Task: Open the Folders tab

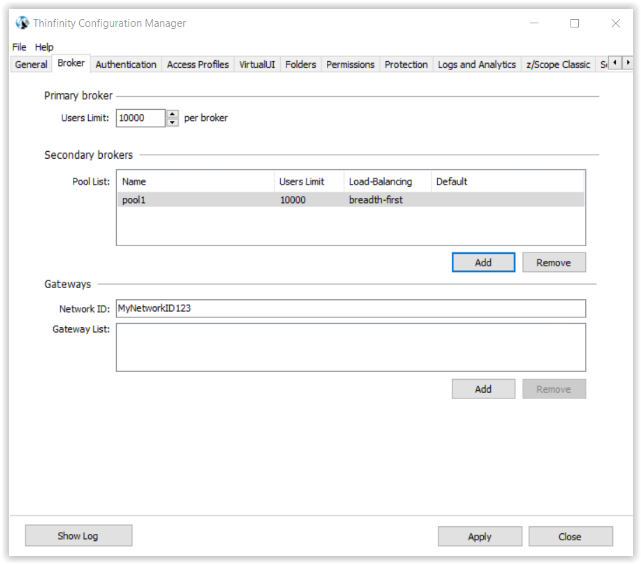Action: tap(301, 65)
